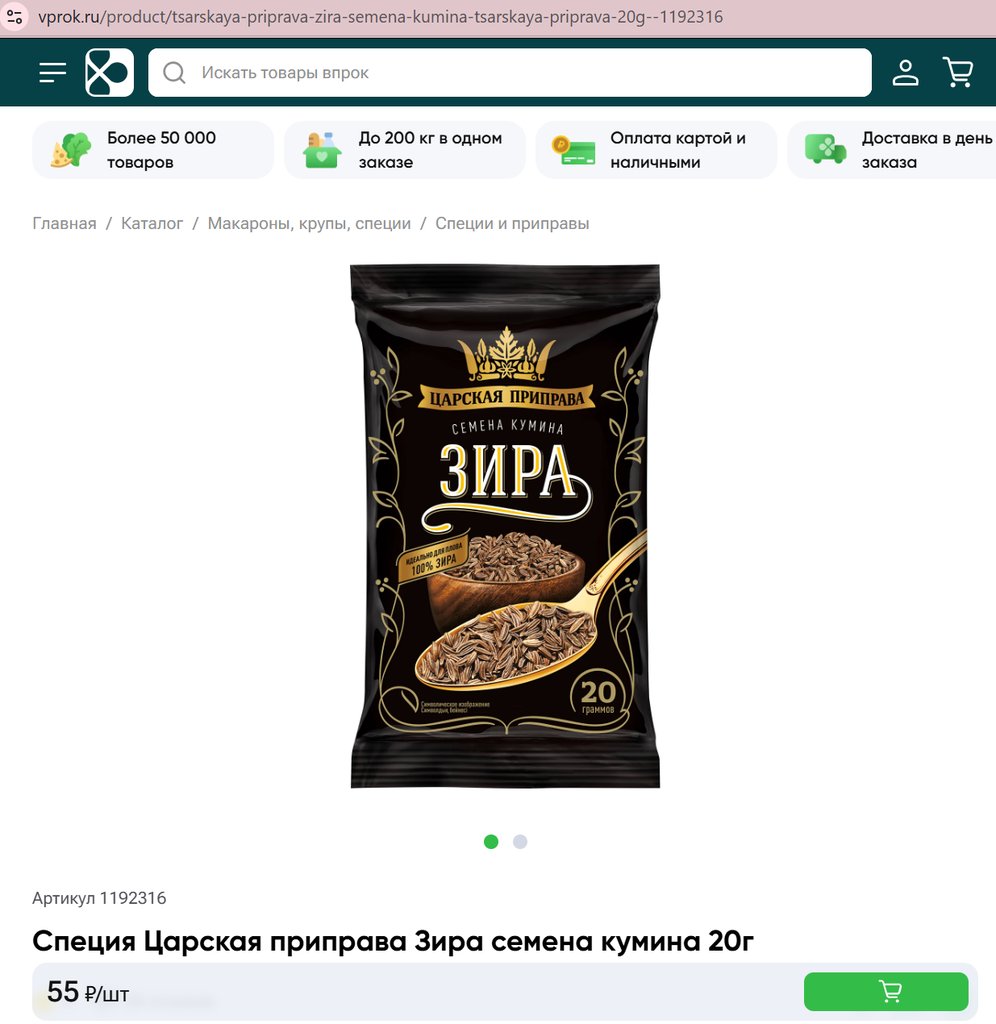The width and height of the screenshot is (996, 1024).
Task: Select the first green image dot
Action: [x=491, y=842]
